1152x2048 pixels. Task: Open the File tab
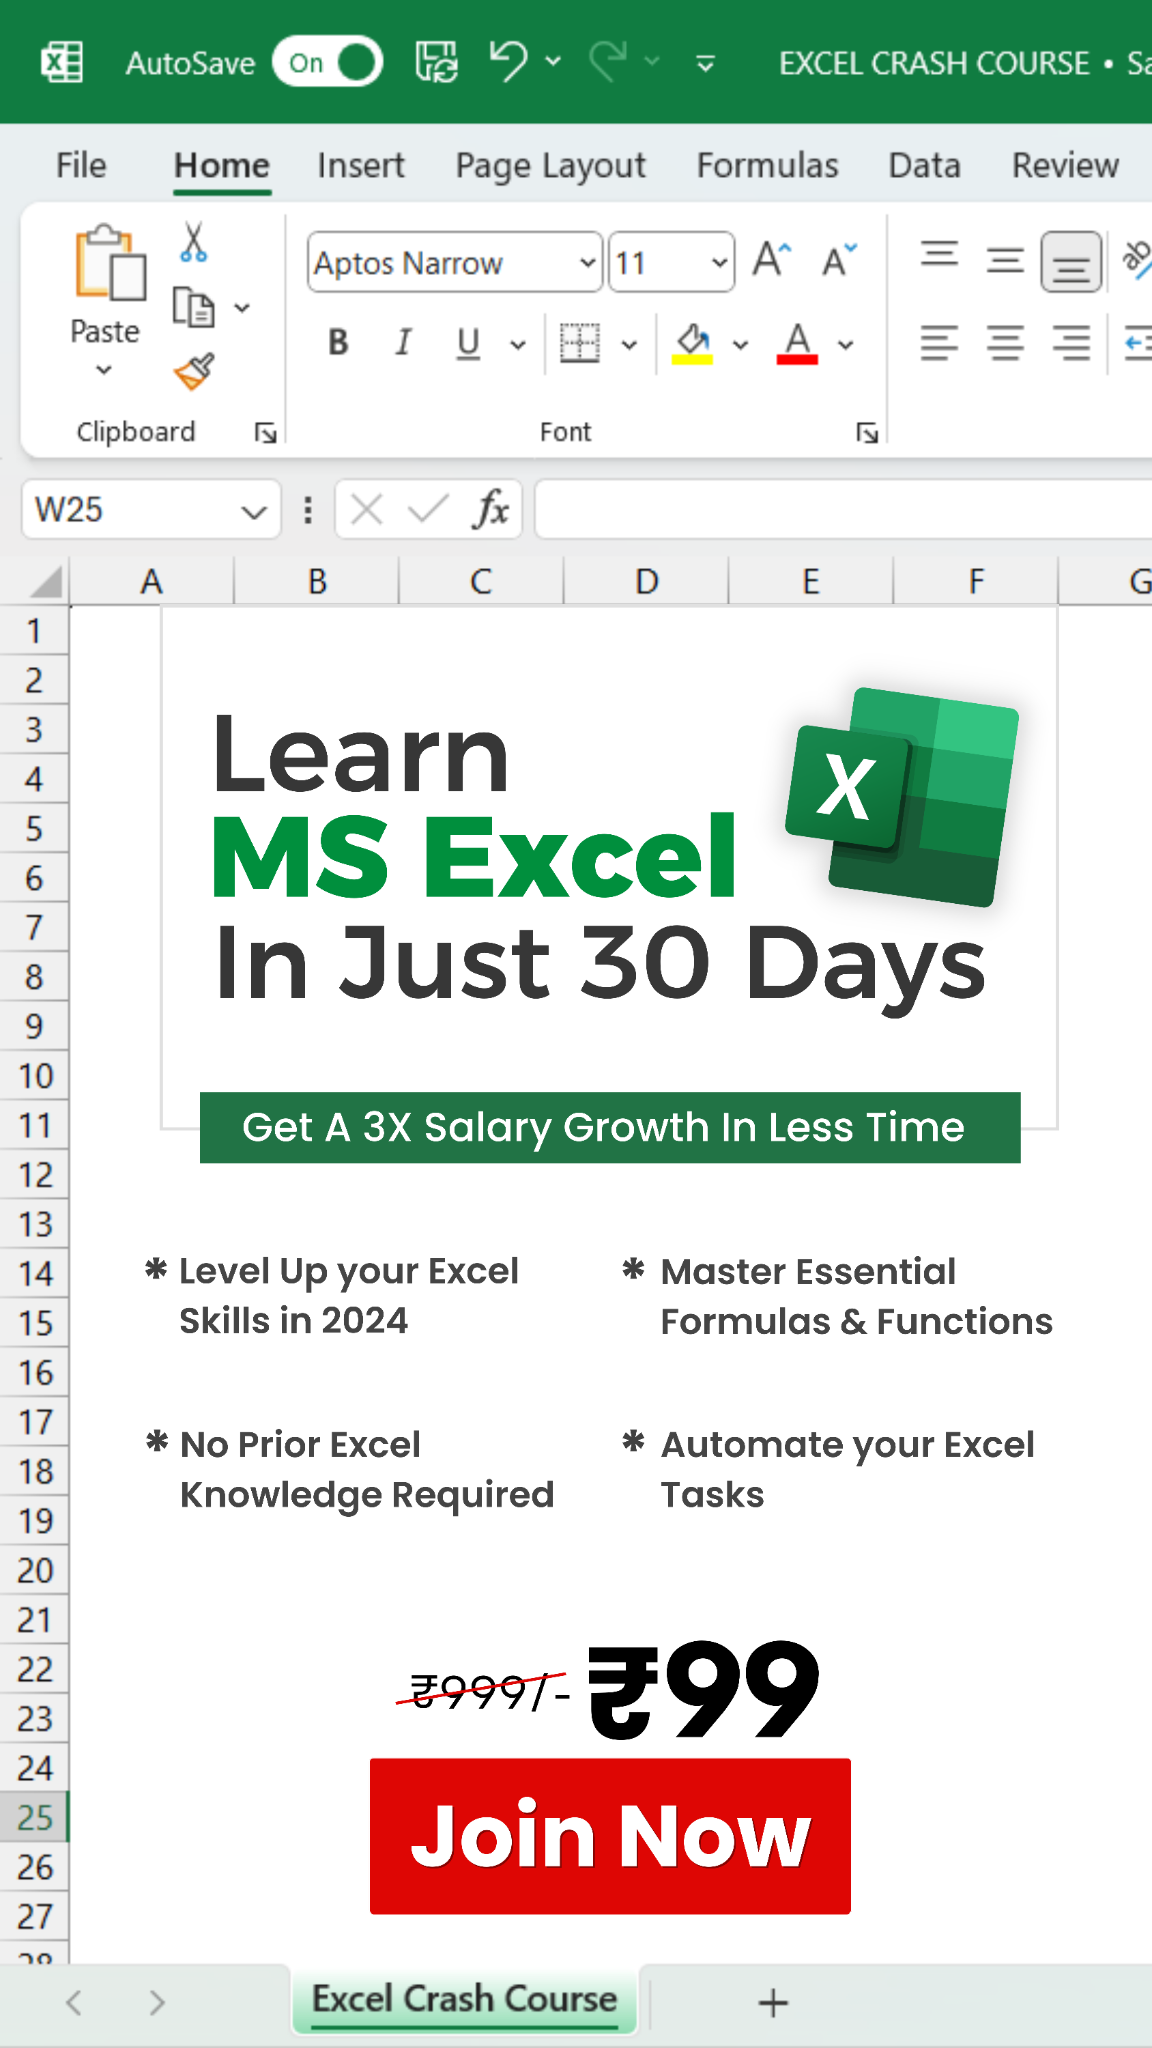(x=81, y=165)
